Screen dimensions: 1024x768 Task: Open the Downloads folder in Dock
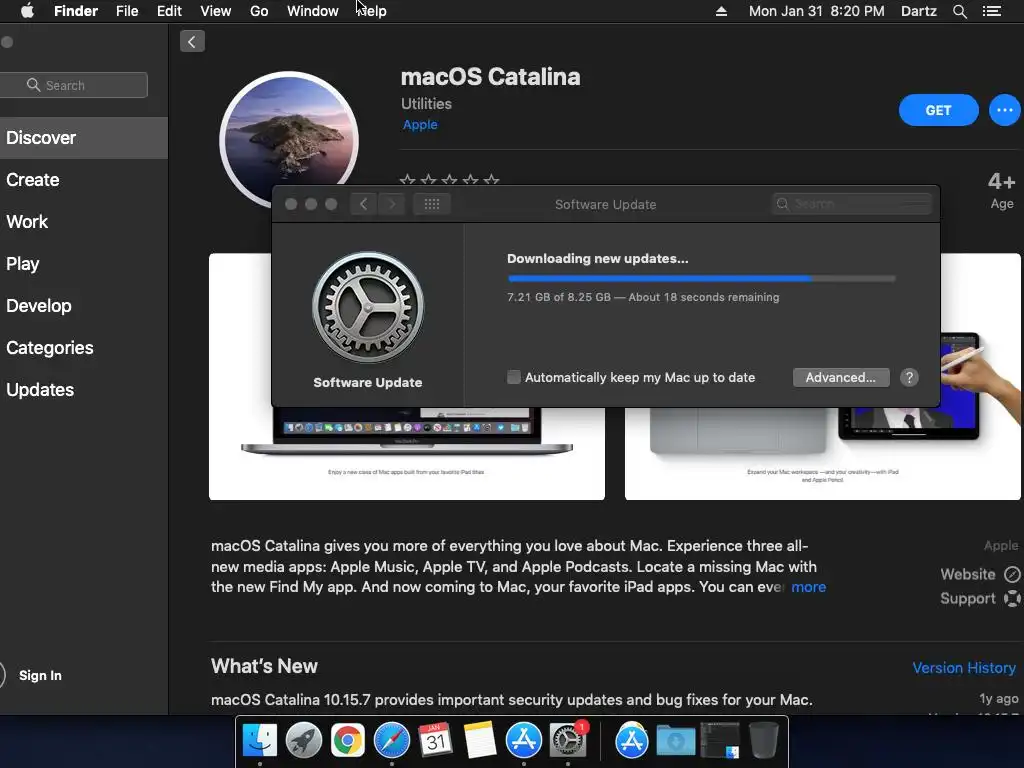pyautogui.click(x=675, y=741)
